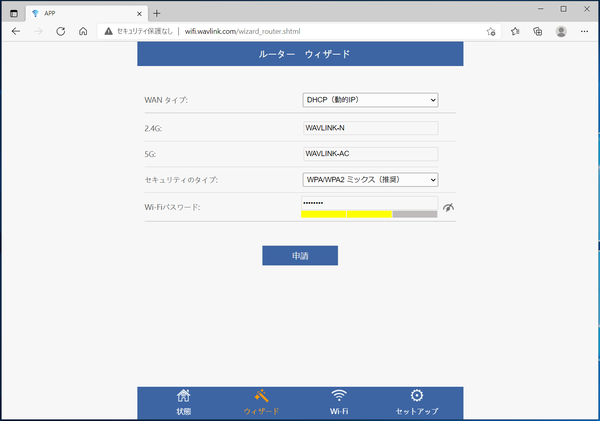Screen dimensions: 600x421
Task: Click the not-secure warning triangle icon
Action: click(109, 31)
